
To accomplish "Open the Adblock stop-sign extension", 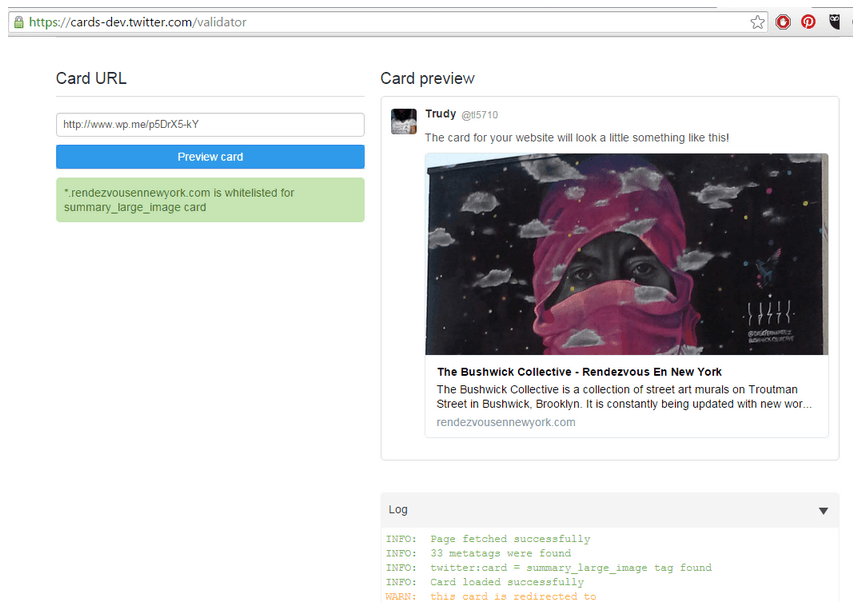I will click(784, 22).
